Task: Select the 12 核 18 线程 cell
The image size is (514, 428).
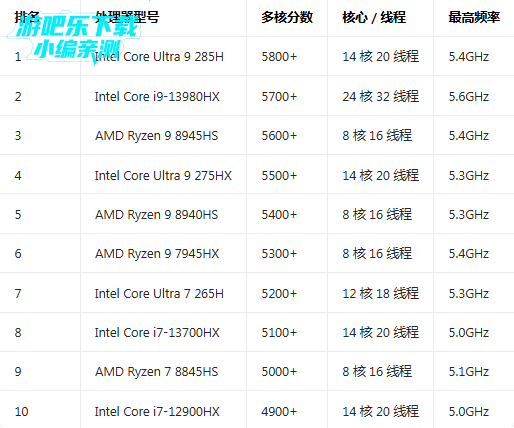Action: [381, 294]
